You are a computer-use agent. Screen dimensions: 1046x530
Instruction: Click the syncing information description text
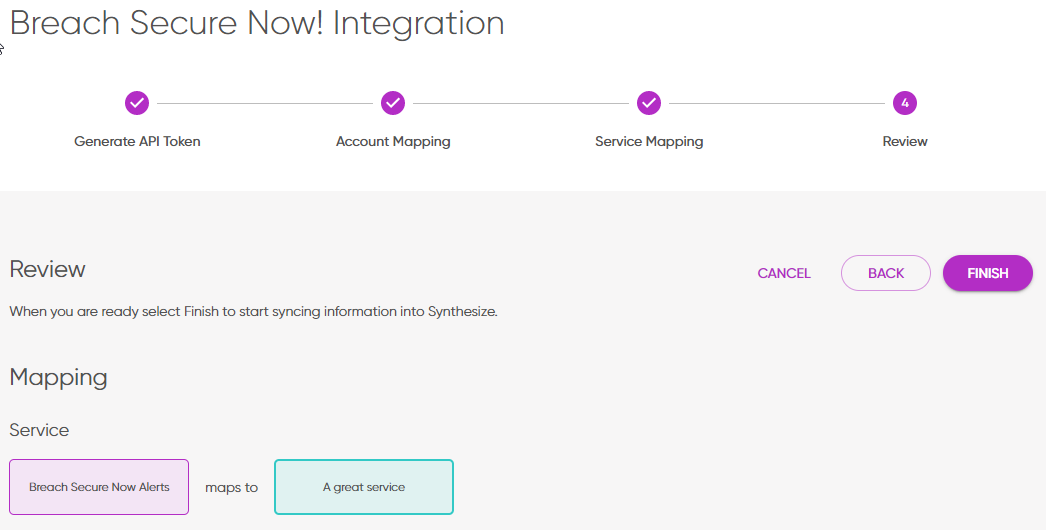253,311
